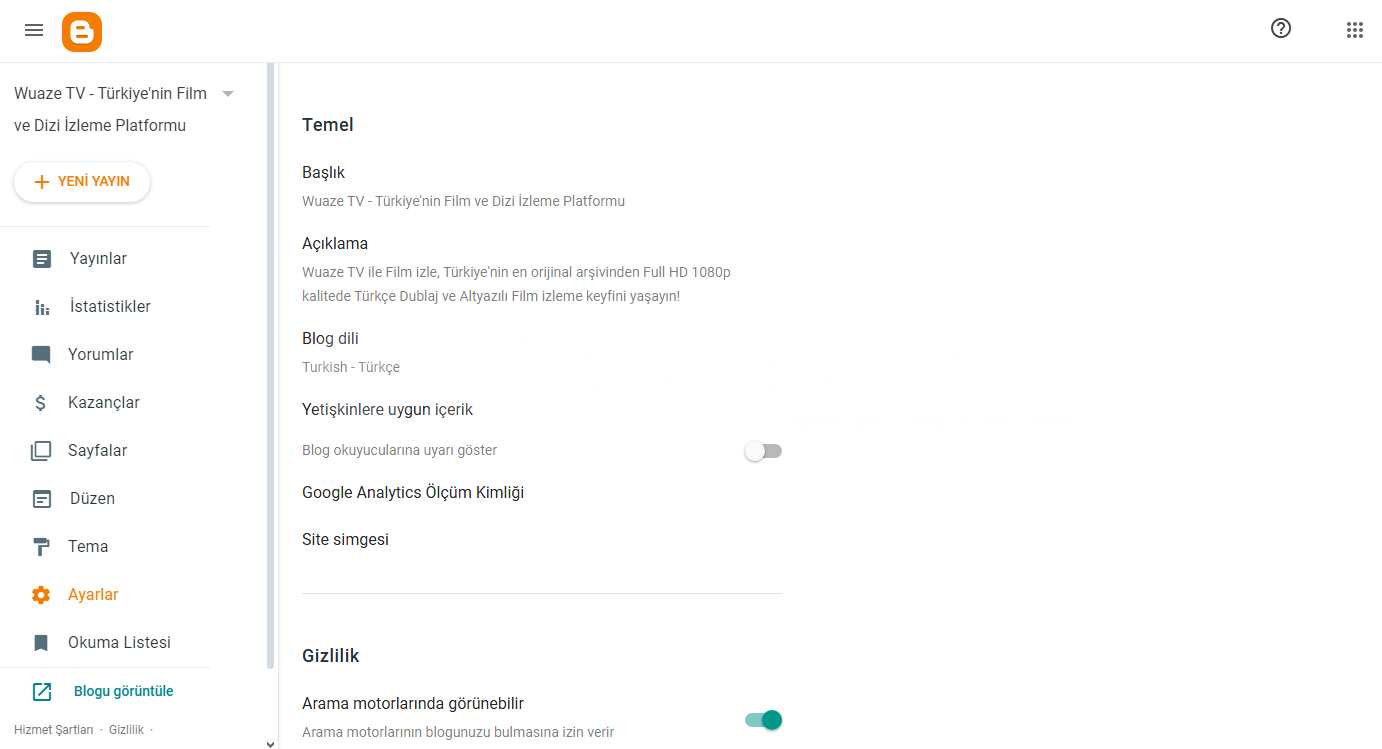Open the Google apps grid

[x=1355, y=30]
